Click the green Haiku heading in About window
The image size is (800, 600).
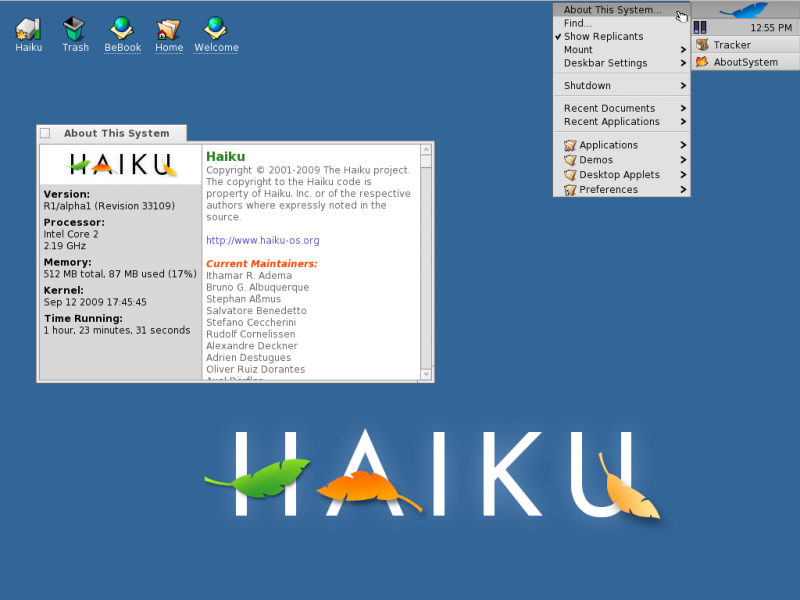[226, 157]
